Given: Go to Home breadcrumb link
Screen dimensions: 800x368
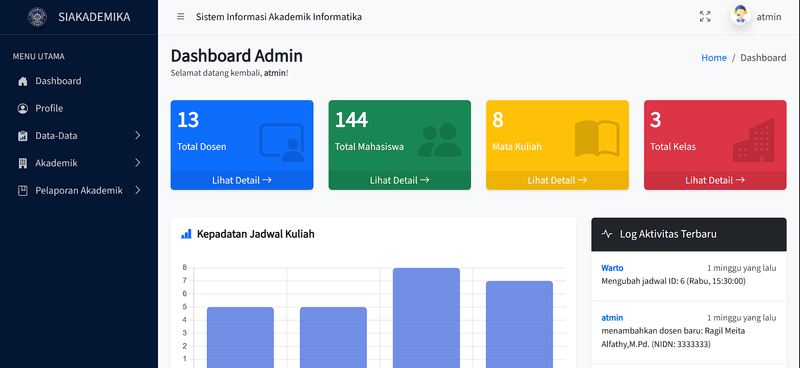Looking at the screenshot, I should coord(714,58).
